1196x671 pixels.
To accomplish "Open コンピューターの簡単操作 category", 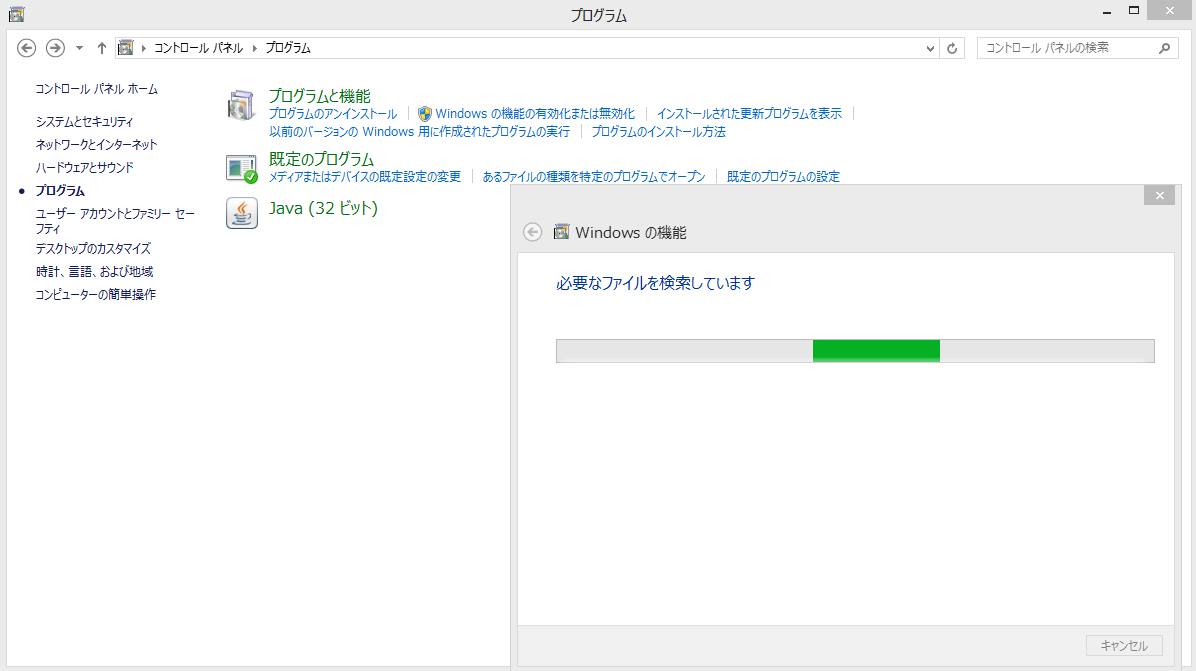I will pos(95,294).
